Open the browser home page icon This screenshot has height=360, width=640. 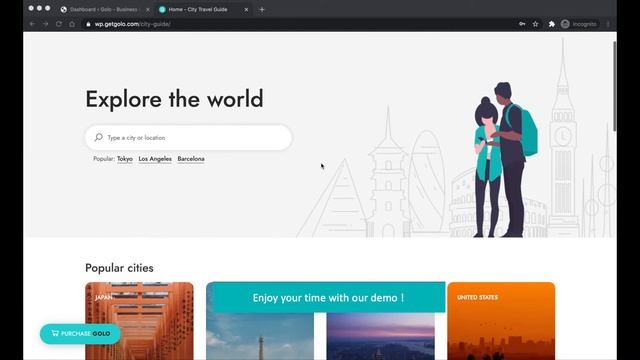(x=72, y=24)
